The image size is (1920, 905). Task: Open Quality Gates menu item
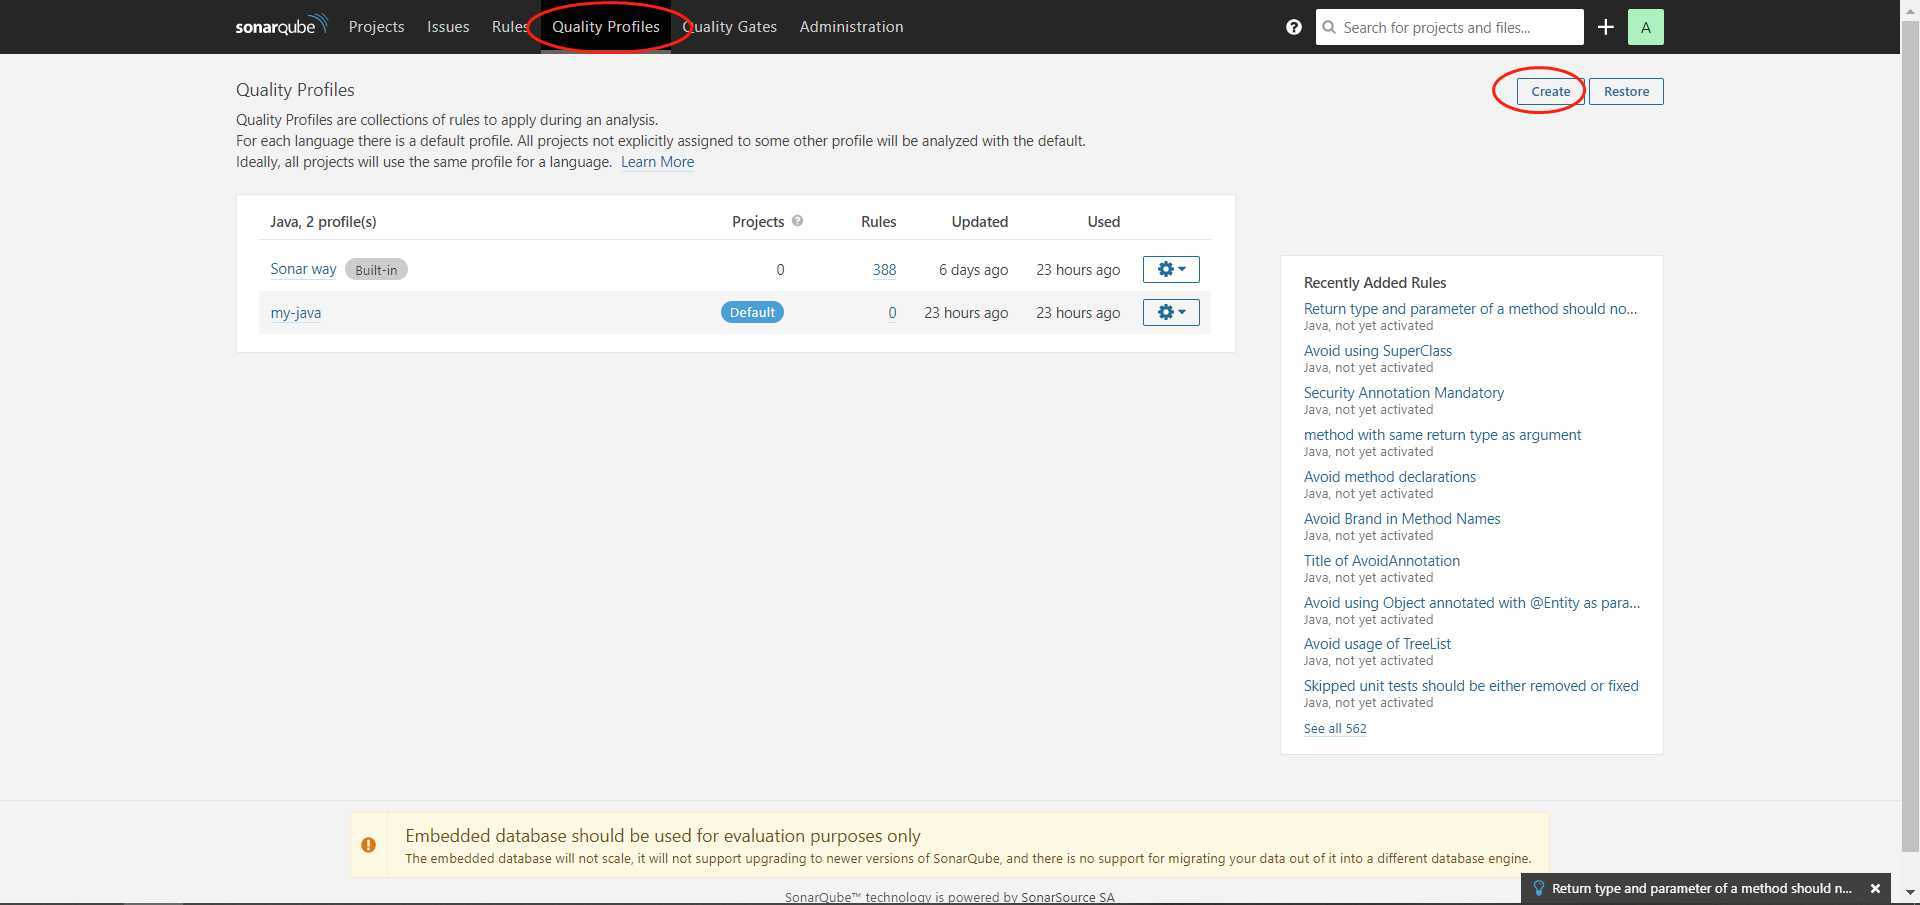[x=729, y=27]
